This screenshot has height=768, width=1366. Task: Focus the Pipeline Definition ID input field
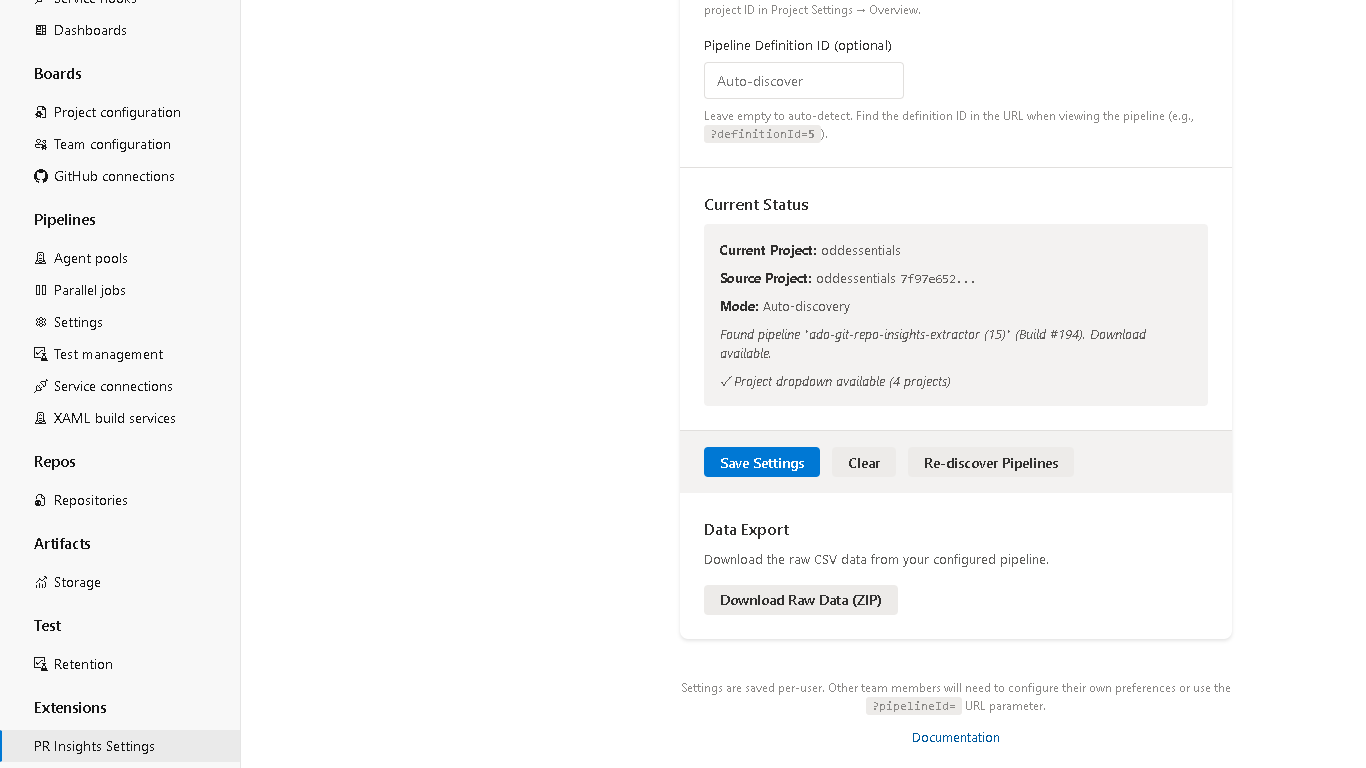[x=804, y=81]
